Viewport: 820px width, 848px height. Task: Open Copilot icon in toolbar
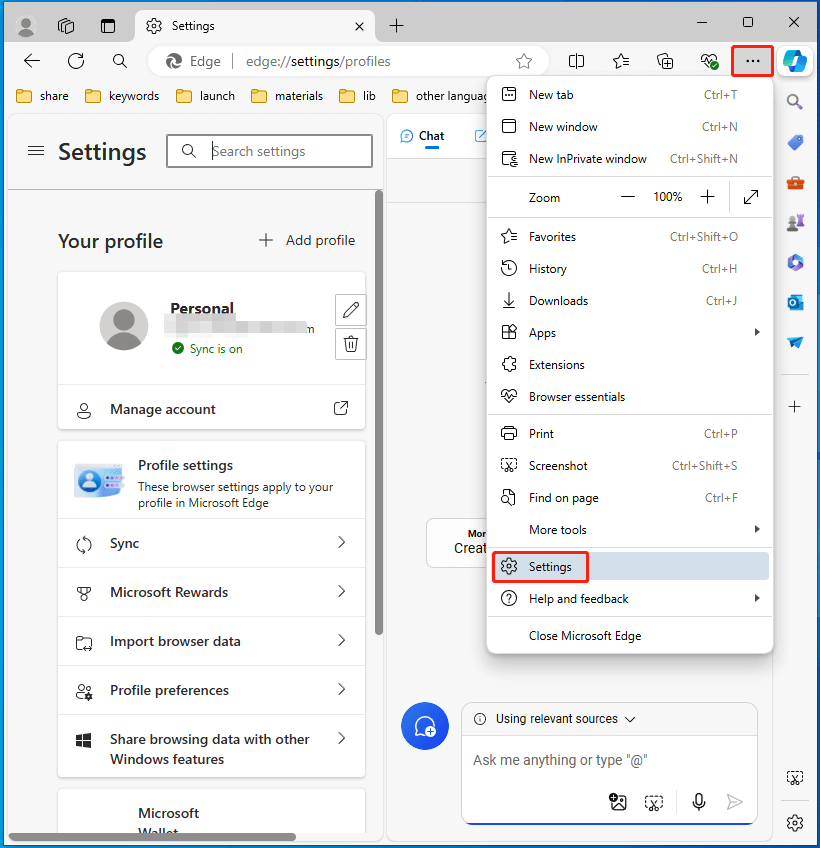coord(795,61)
